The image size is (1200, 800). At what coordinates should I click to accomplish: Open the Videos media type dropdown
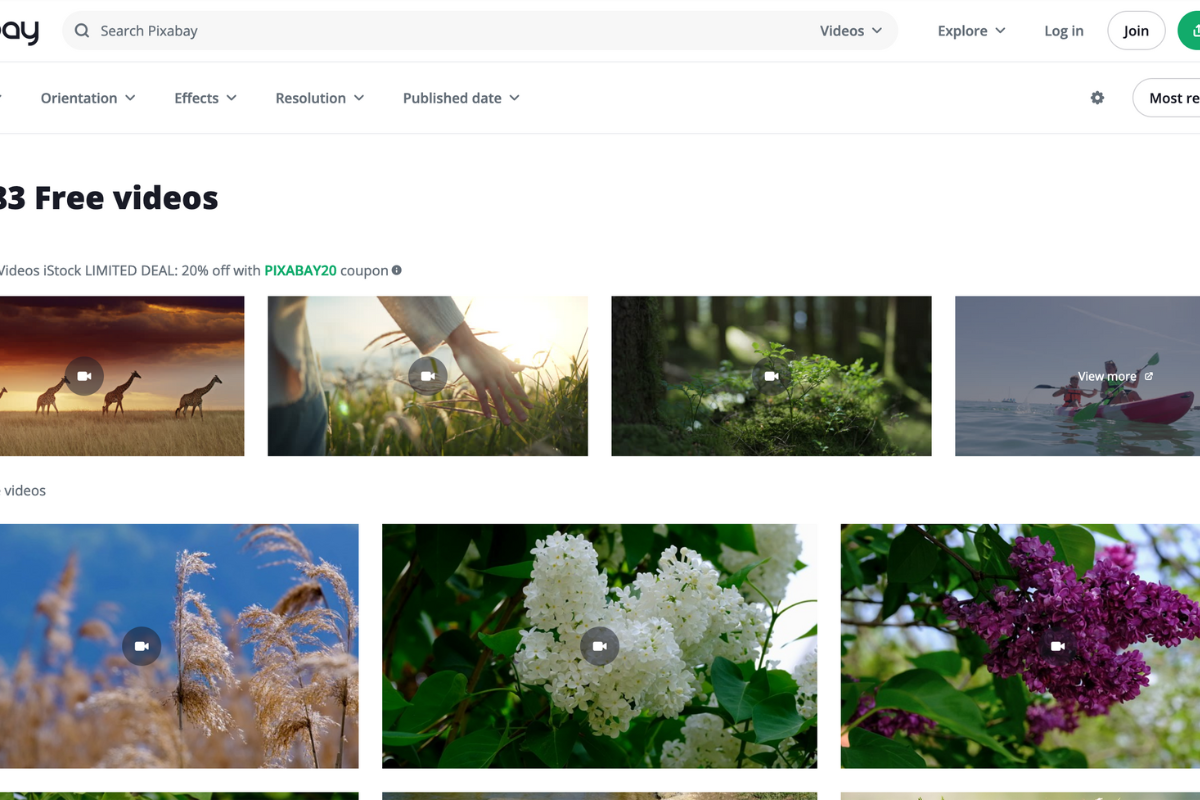pos(851,31)
